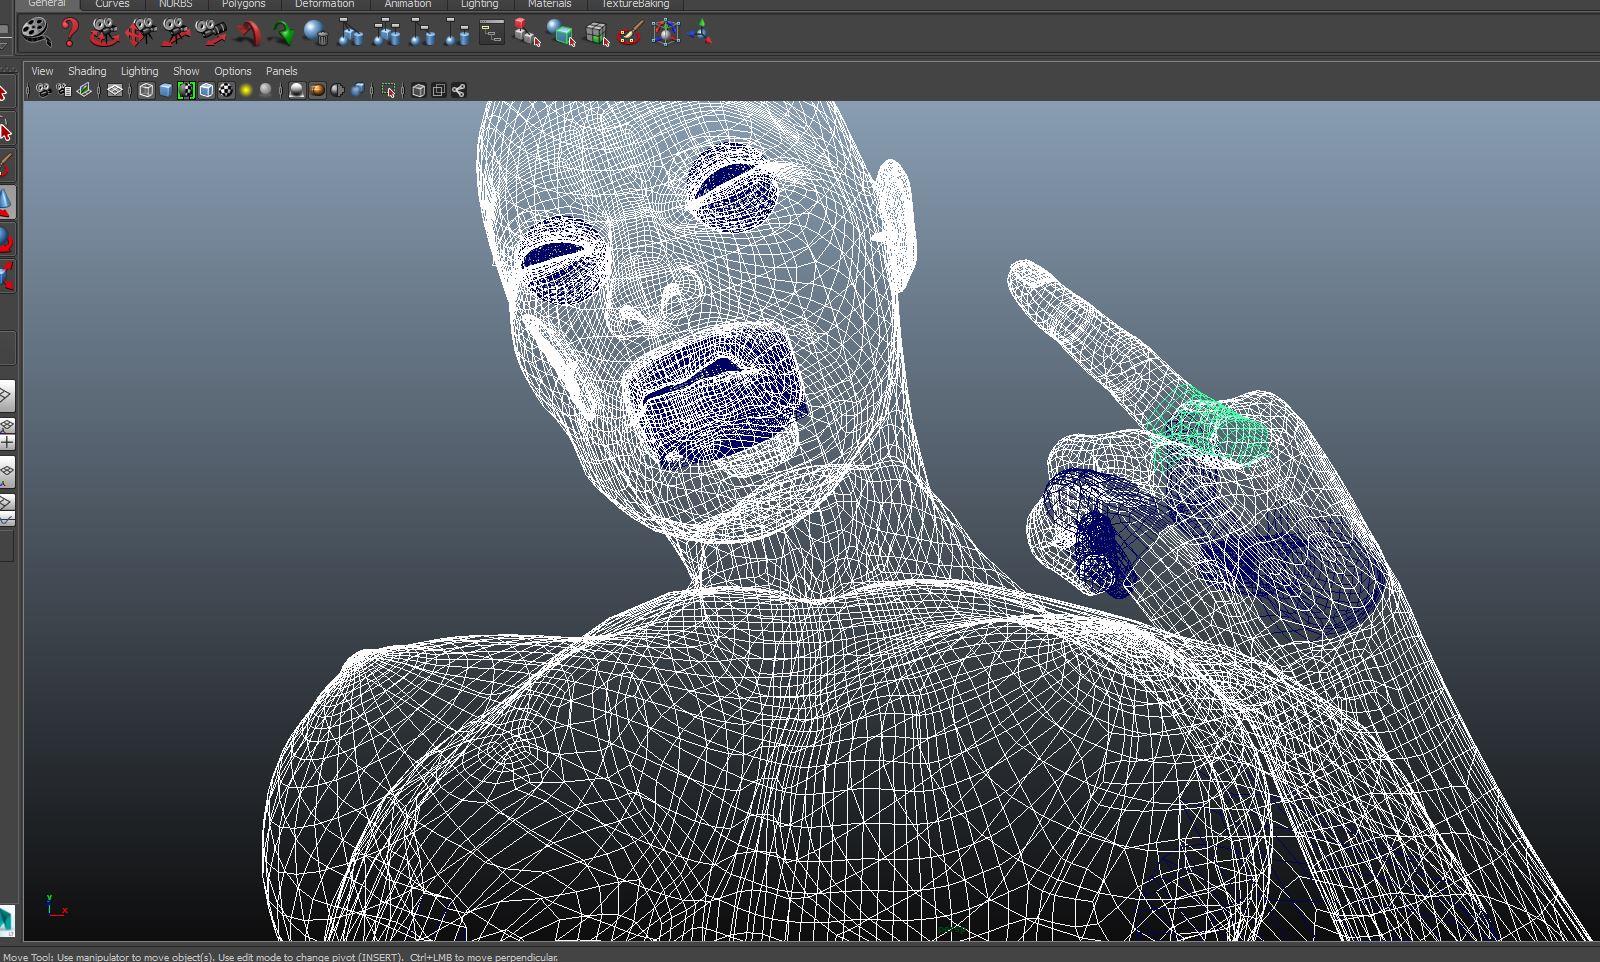
Task: Switch to the General shelf tab
Action: [x=46, y=4]
